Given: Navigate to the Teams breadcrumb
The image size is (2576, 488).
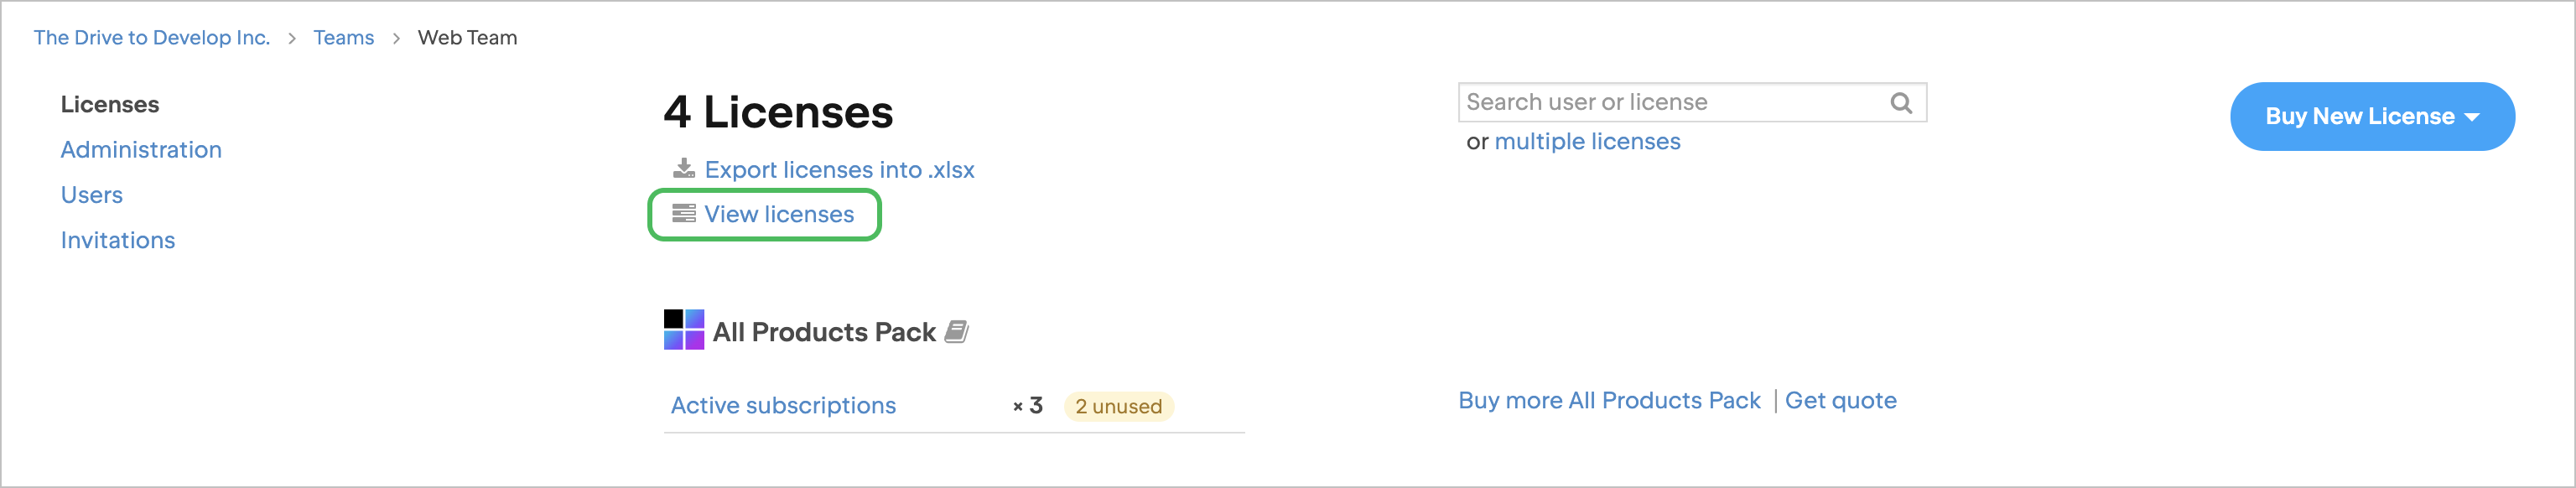Looking at the screenshot, I should [343, 38].
